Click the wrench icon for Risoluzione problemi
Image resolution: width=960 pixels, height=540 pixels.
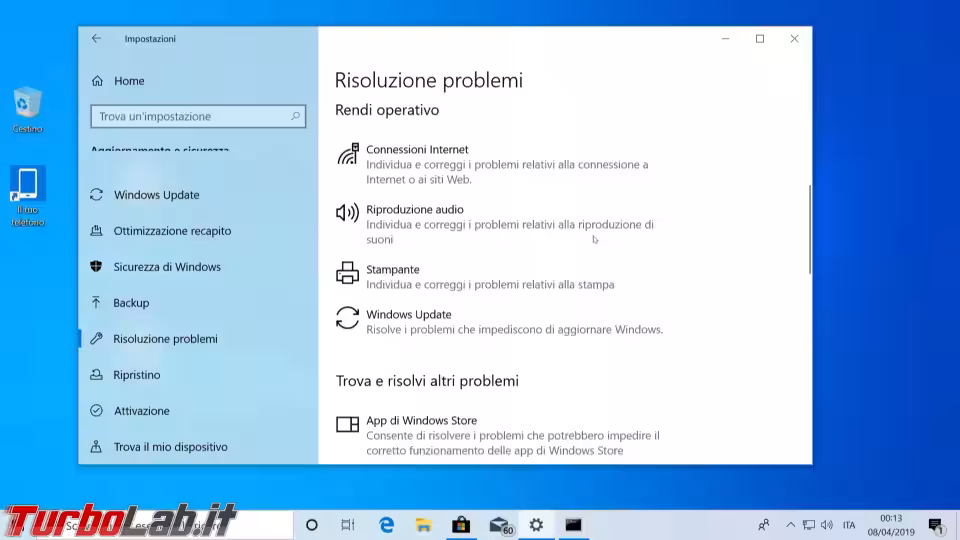[96, 339]
